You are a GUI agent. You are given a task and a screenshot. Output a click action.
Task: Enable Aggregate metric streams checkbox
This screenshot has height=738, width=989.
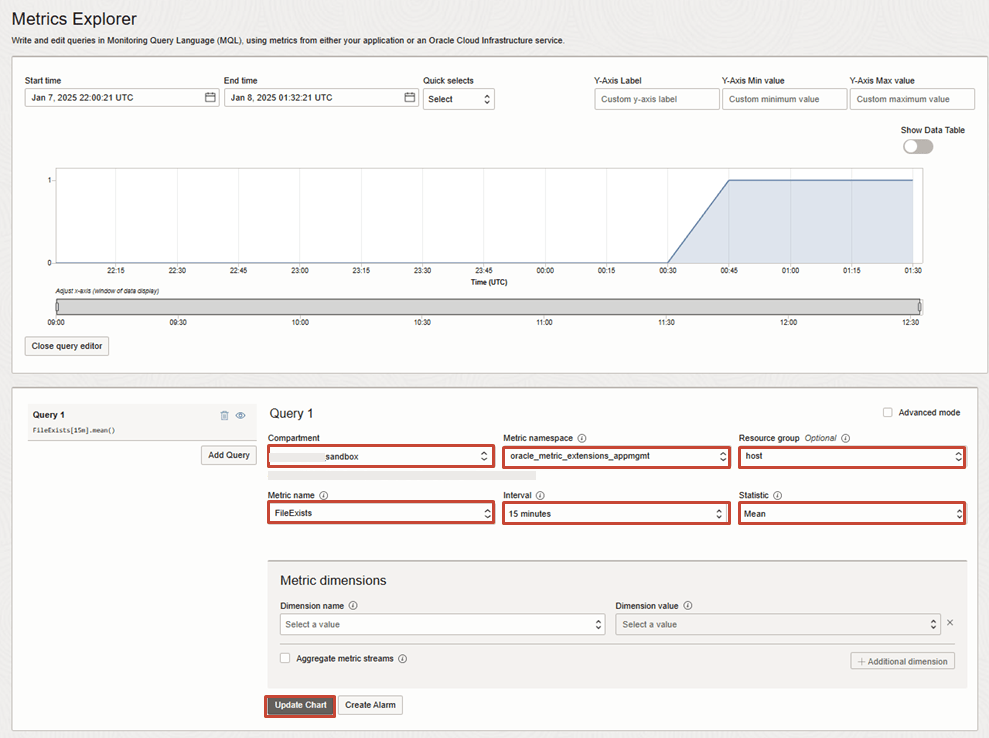tap(285, 659)
